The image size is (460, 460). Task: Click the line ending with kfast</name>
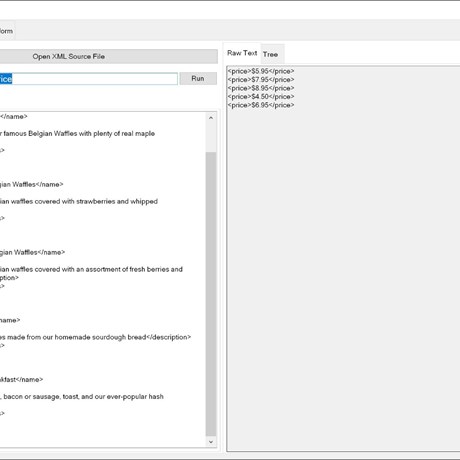pos(22,380)
